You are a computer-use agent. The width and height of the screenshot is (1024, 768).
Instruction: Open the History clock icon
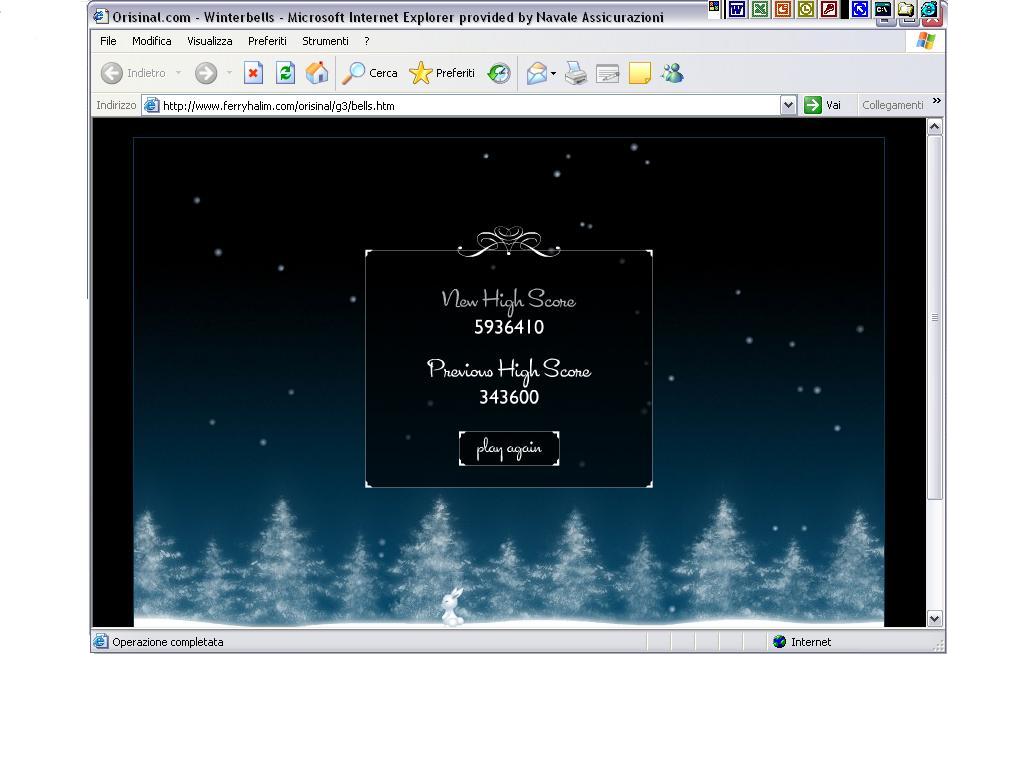[x=499, y=72]
